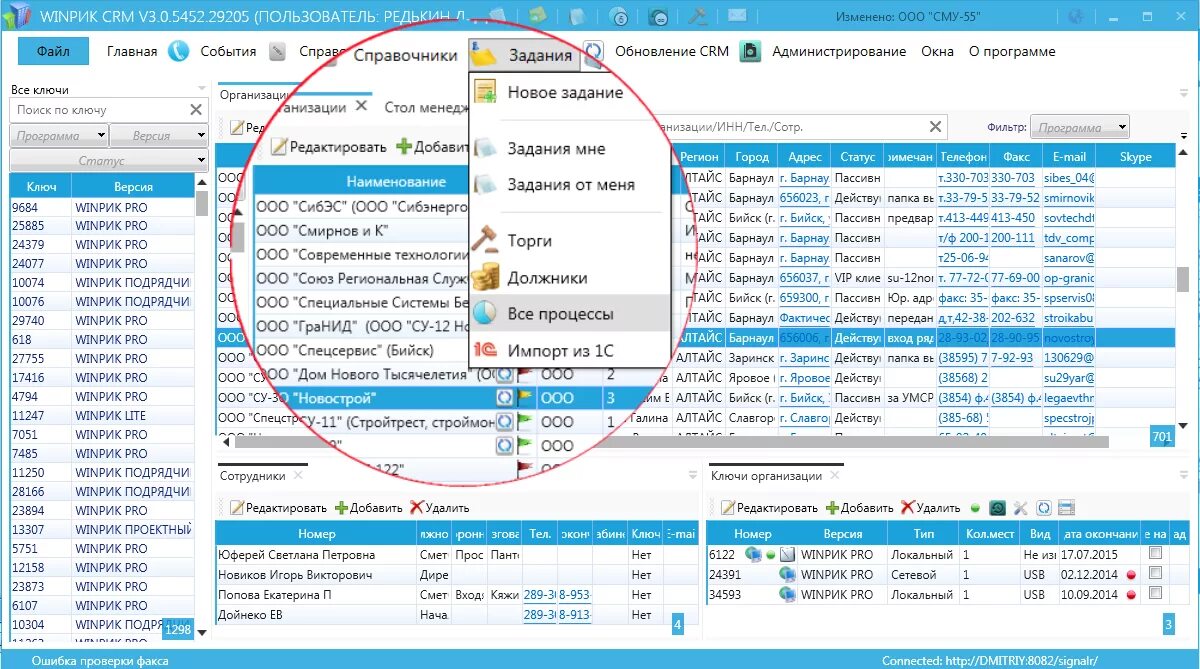Tick the checkbox in key 34593 row

pyautogui.click(x=1156, y=593)
